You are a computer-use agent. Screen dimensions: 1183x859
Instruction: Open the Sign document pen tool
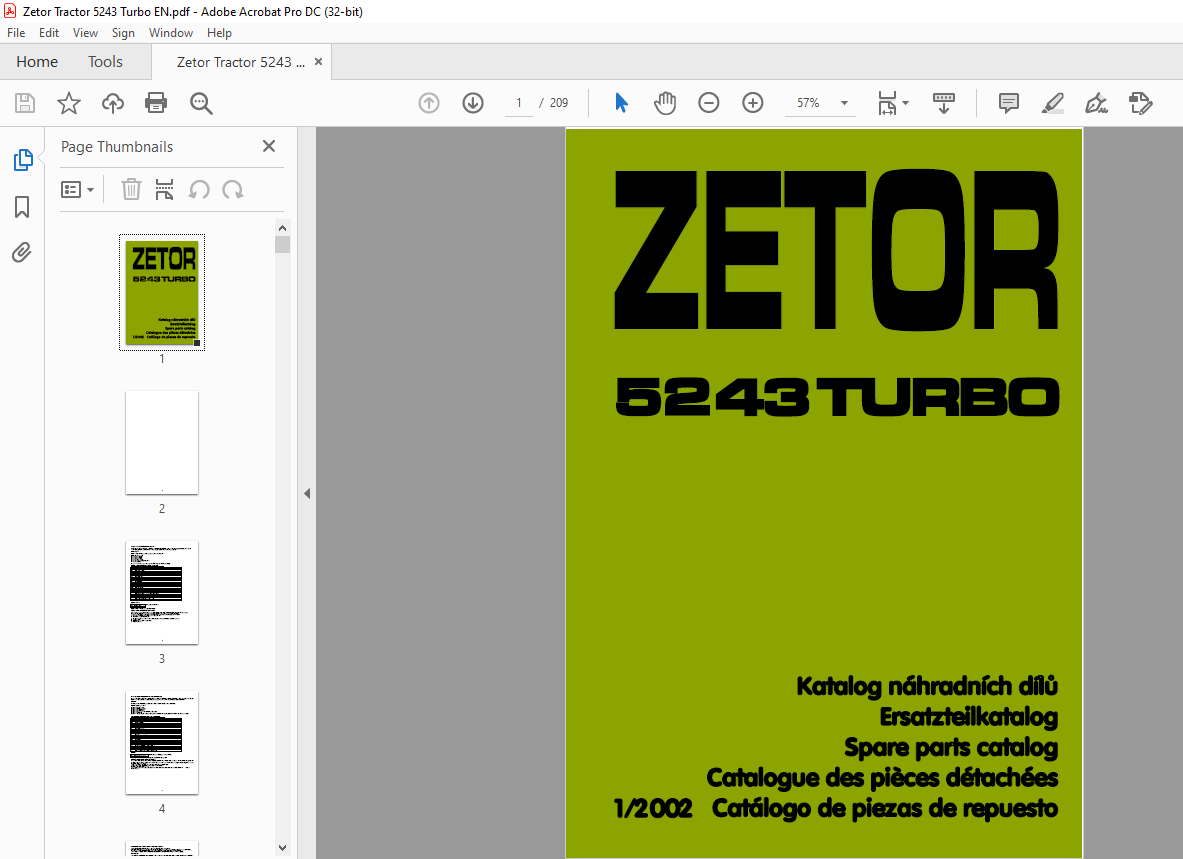click(1096, 103)
